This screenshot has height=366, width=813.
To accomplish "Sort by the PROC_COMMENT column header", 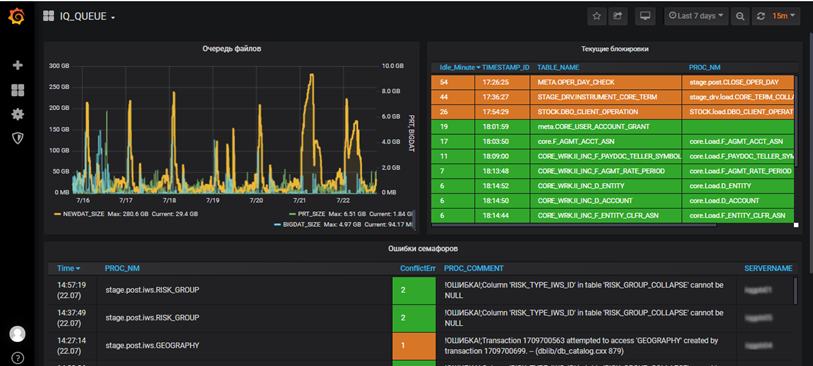I will tap(473, 268).
